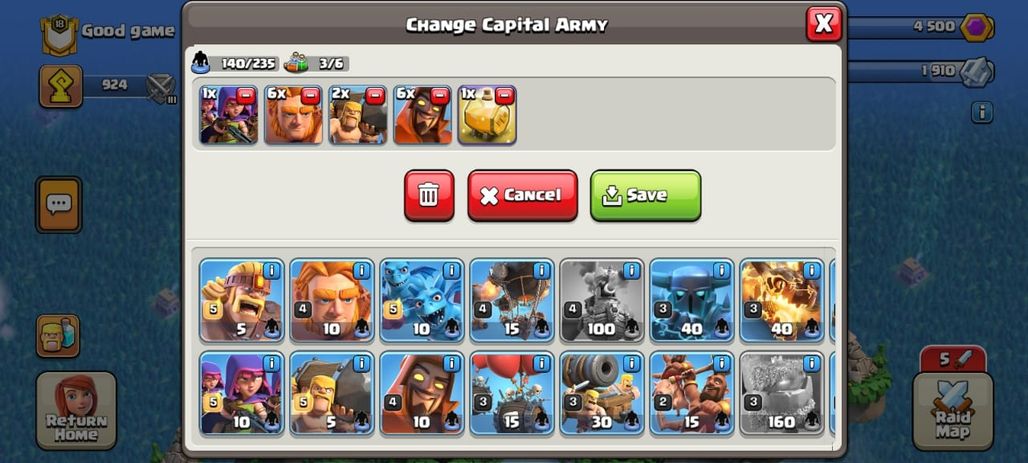
Task: Remove Super Wizard from selected army
Action: [440, 96]
